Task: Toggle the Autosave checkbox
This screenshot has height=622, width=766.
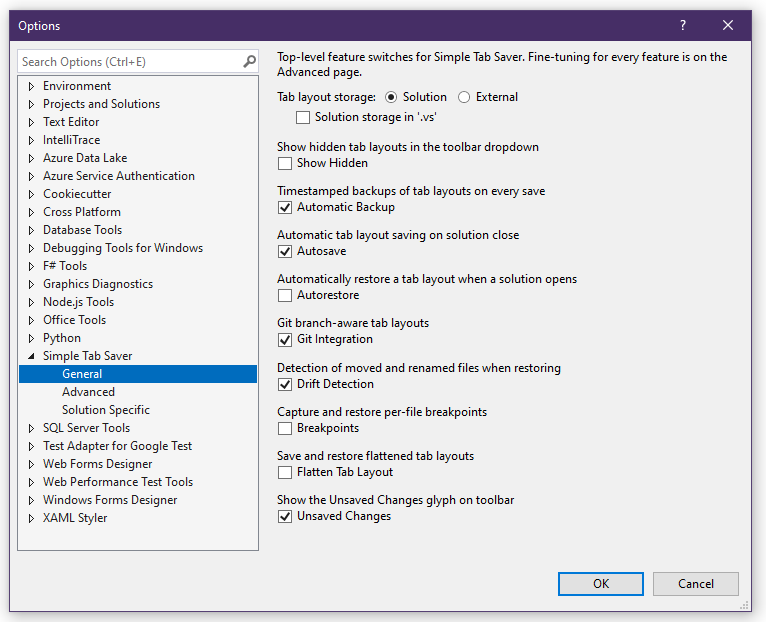Action: 285,251
